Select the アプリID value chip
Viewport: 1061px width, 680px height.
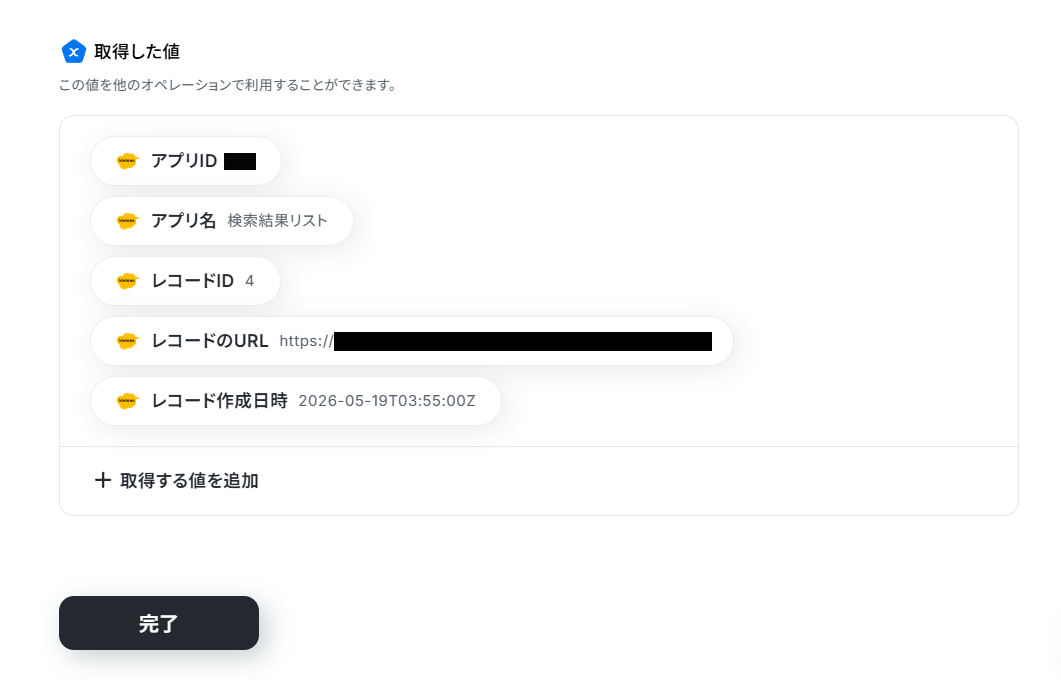185,161
